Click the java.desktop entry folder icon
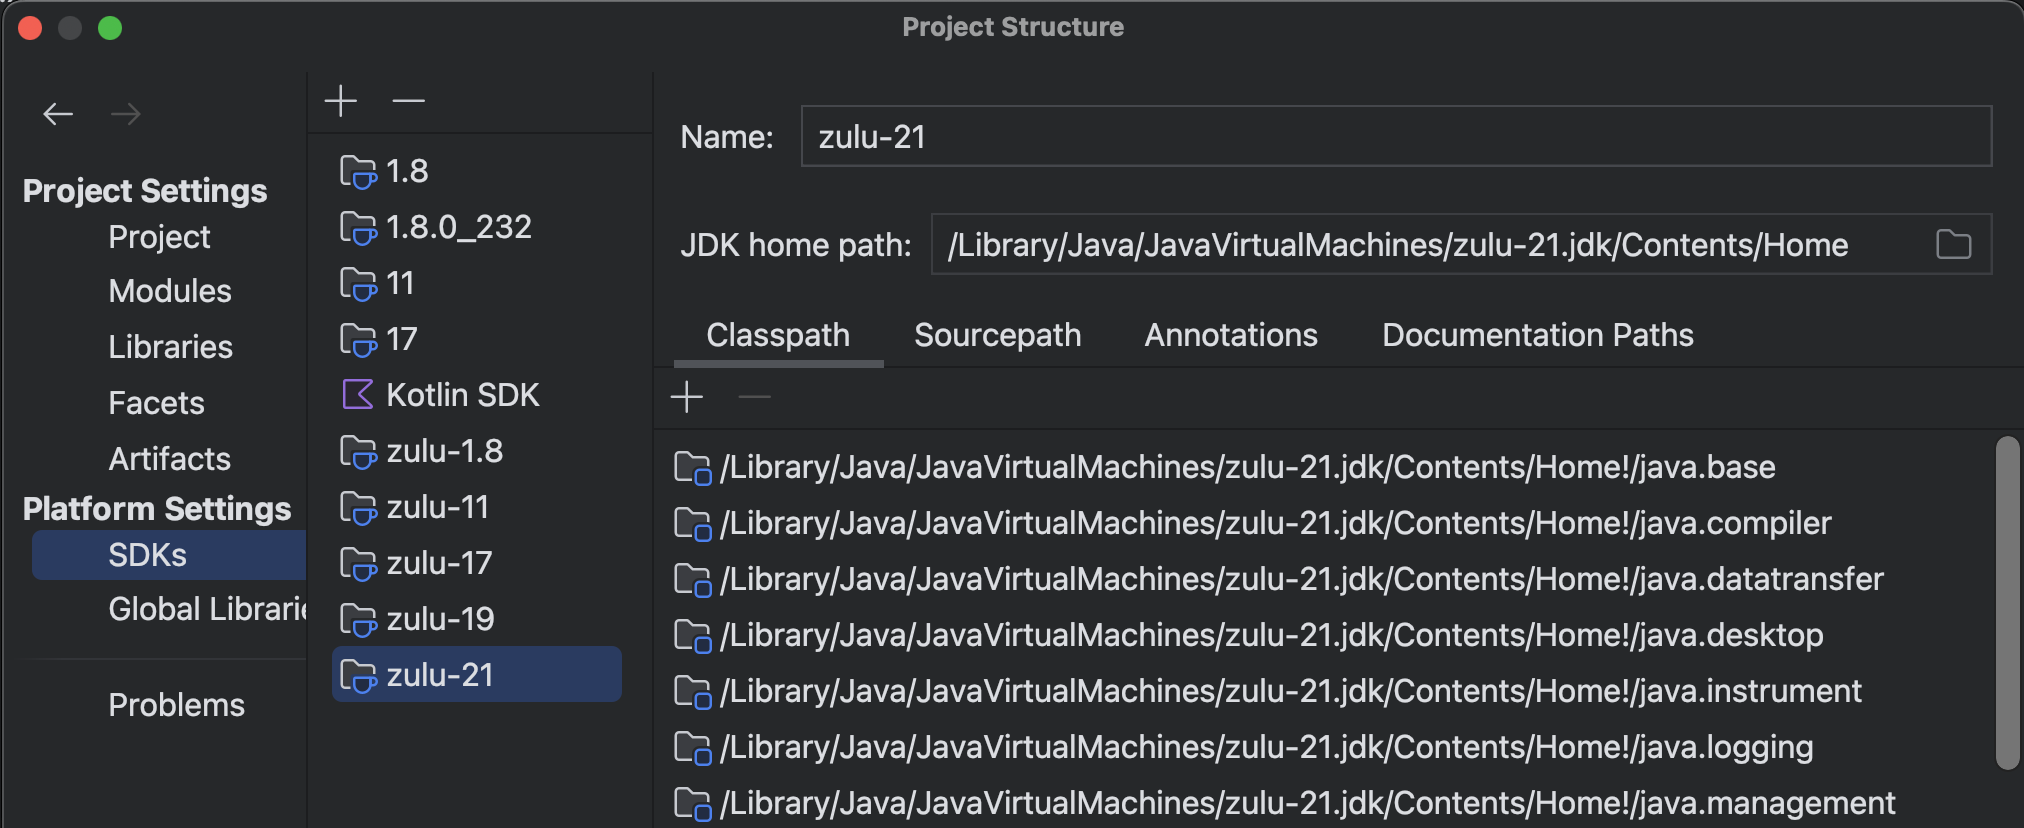This screenshot has height=828, width=2024. 692,636
